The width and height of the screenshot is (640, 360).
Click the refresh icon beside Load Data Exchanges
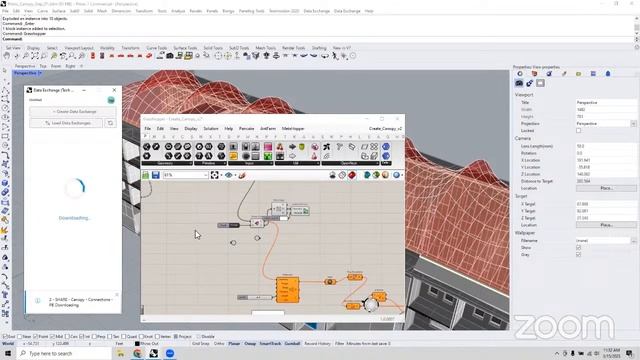pos(110,123)
